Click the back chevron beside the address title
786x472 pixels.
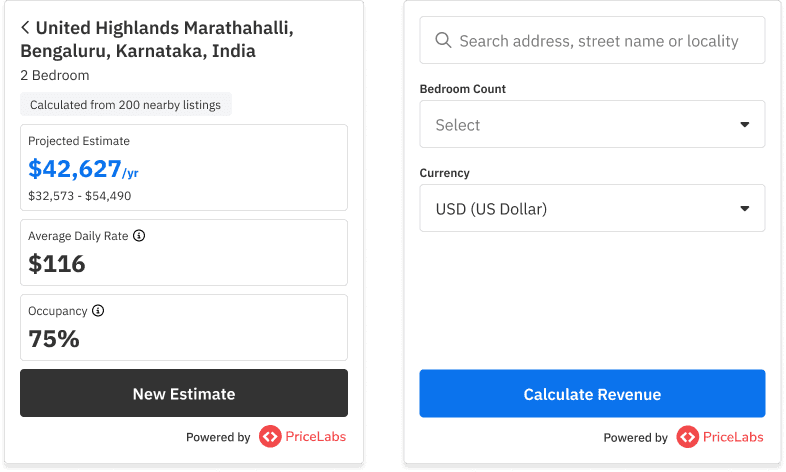26,28
